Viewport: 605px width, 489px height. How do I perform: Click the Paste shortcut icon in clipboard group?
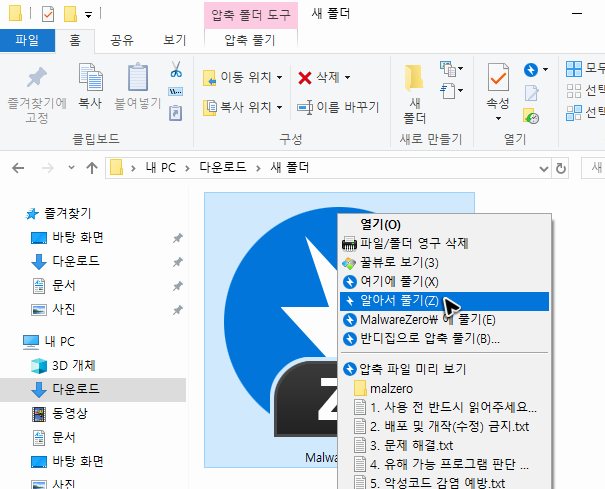click(176, 113)
